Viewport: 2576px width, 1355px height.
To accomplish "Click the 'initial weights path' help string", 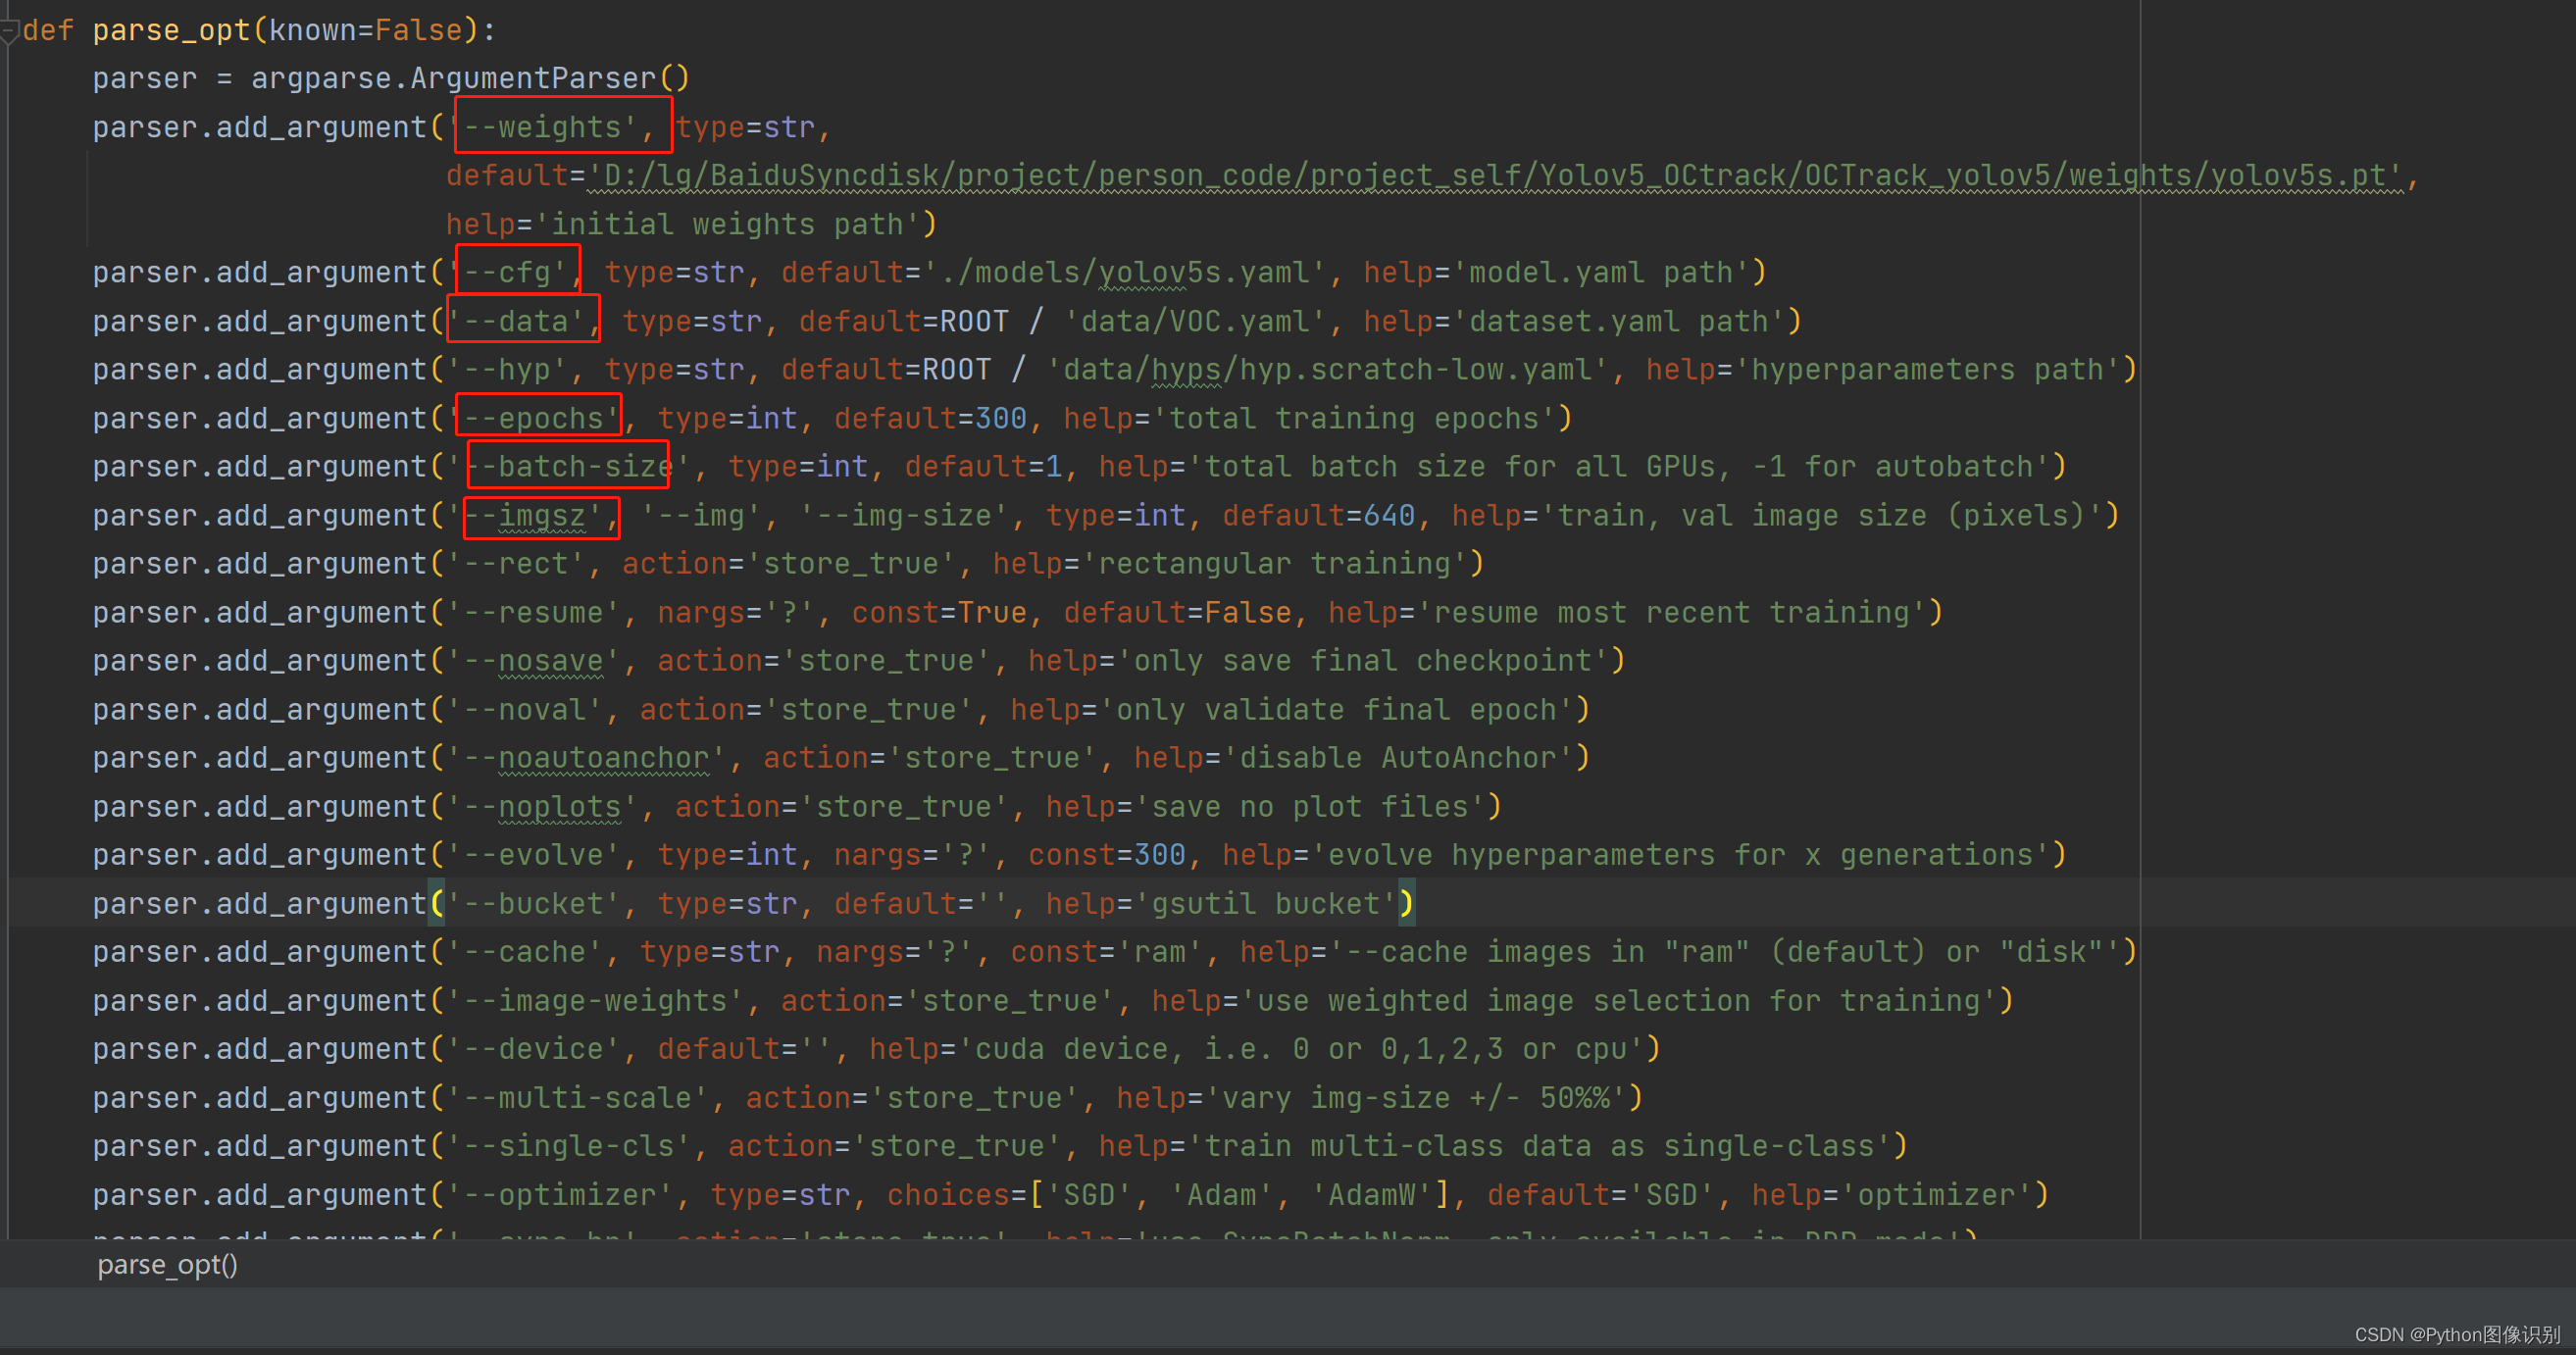I will [727, 224].
